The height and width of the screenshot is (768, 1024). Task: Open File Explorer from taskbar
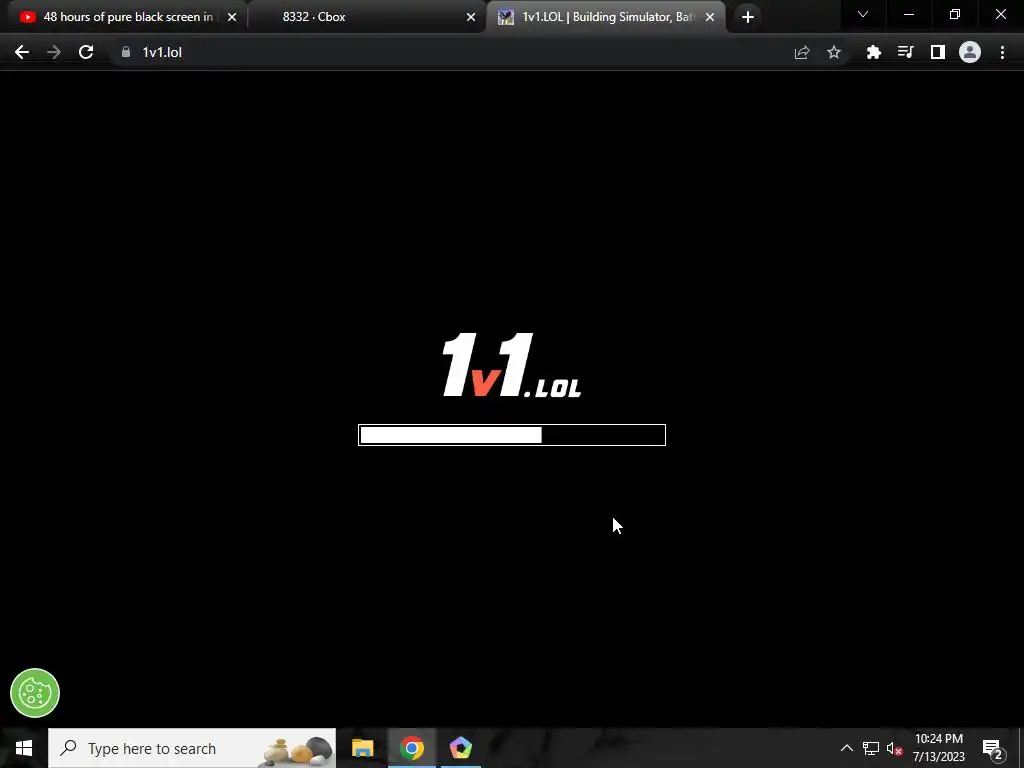coord(362,748)
